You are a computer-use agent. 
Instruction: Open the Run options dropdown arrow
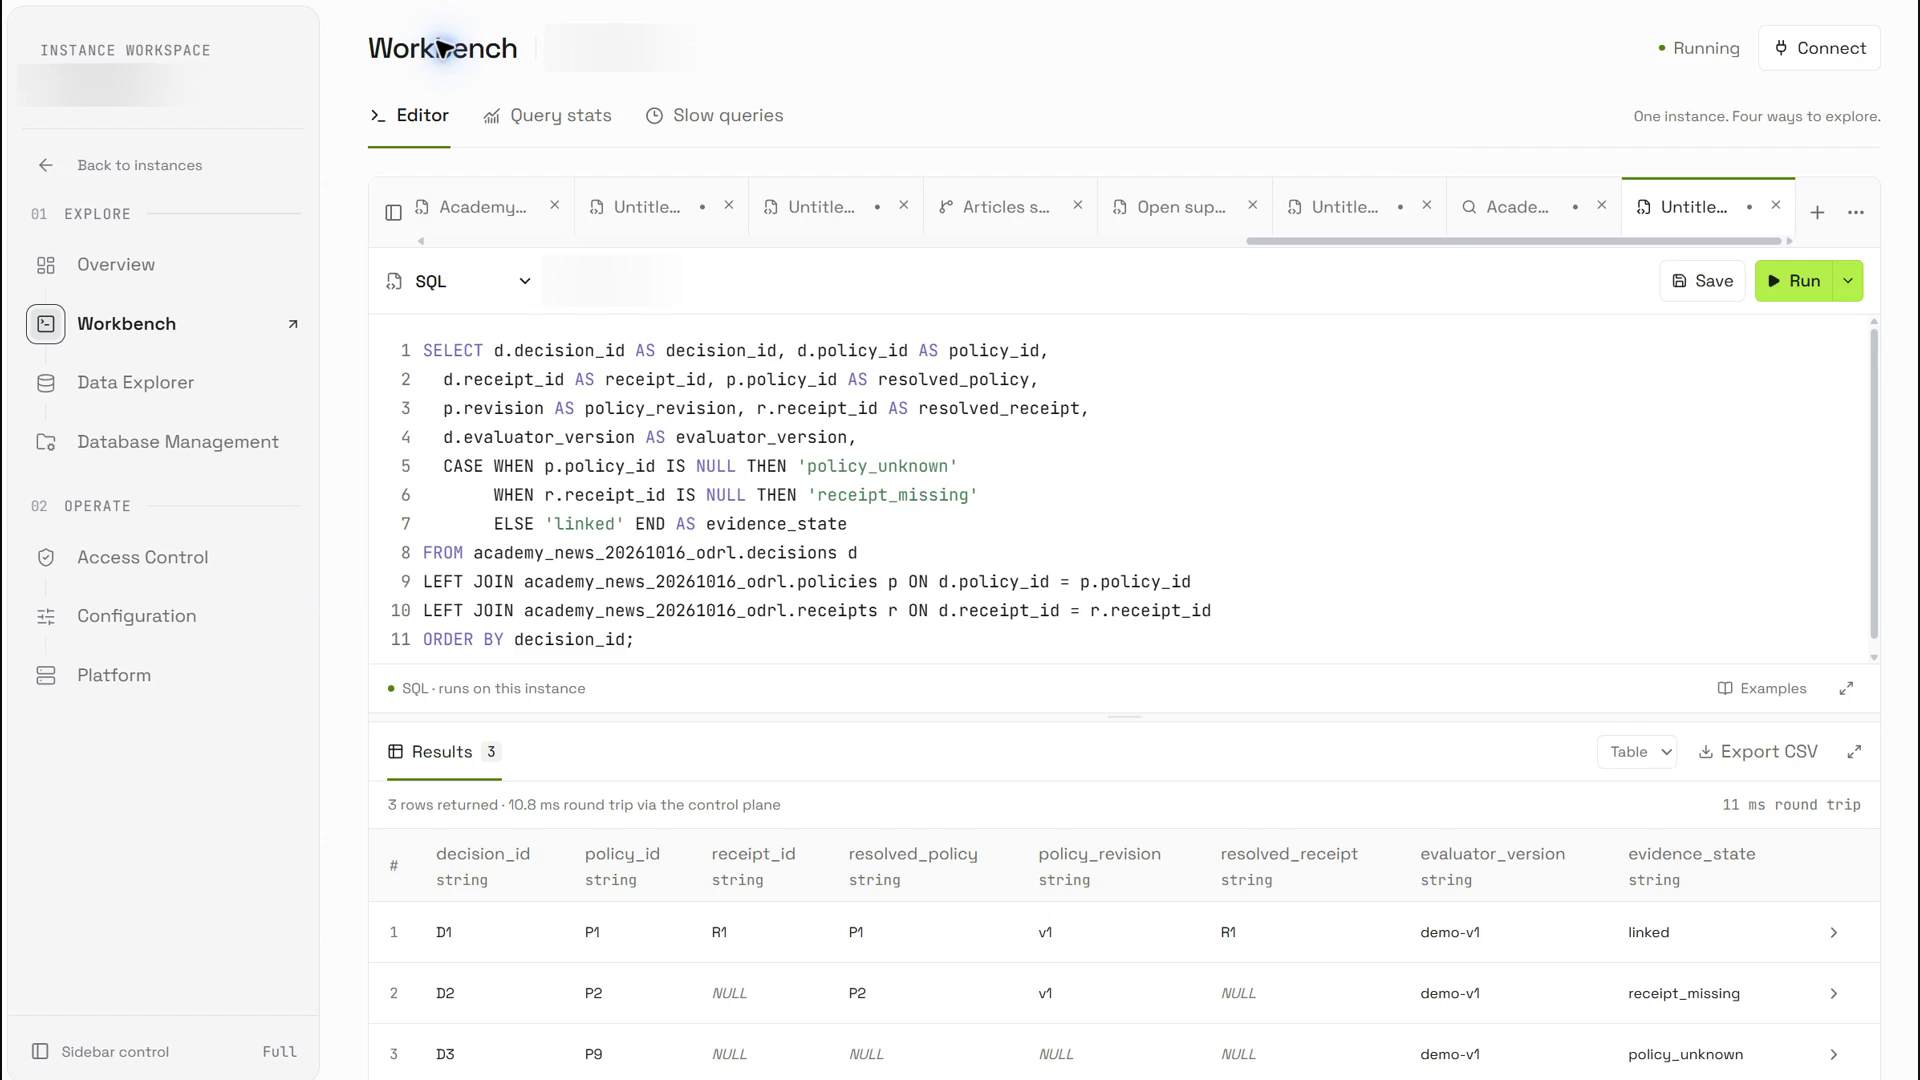click(x=1848, y=281)
